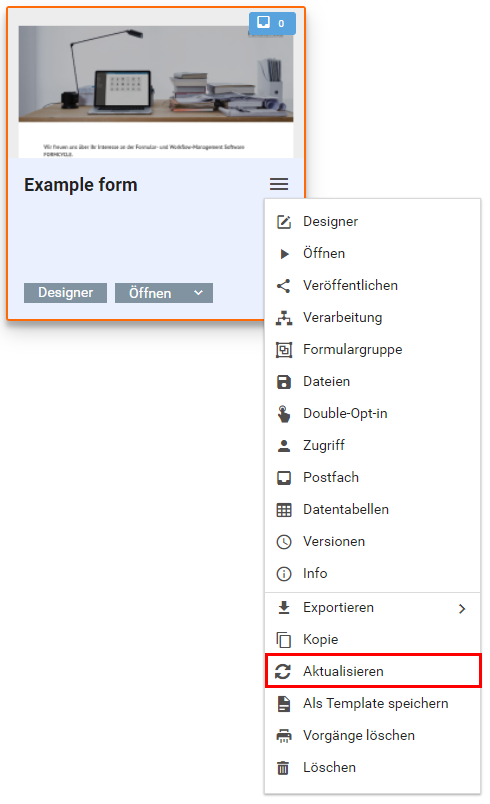This screenshot has width=490, height=804.
Task: Click the Öffnen button on form card
Action: pos(152,293)
